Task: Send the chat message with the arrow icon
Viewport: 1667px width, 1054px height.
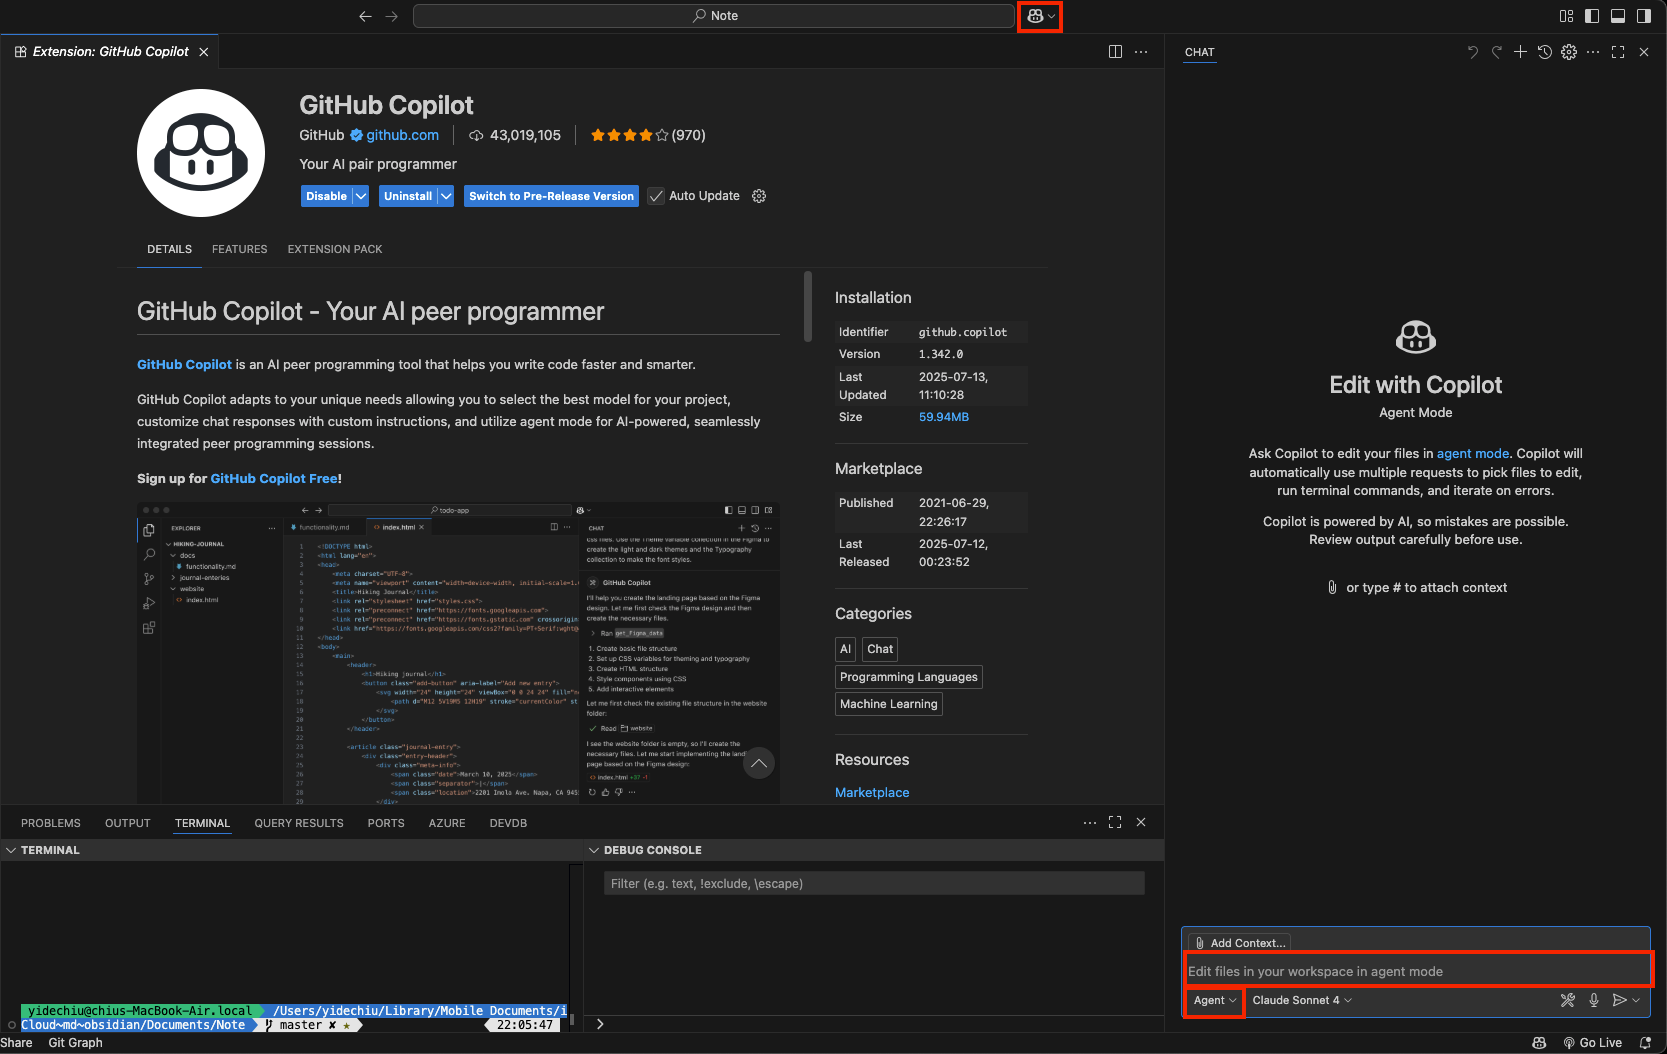Action: 1619,1000
